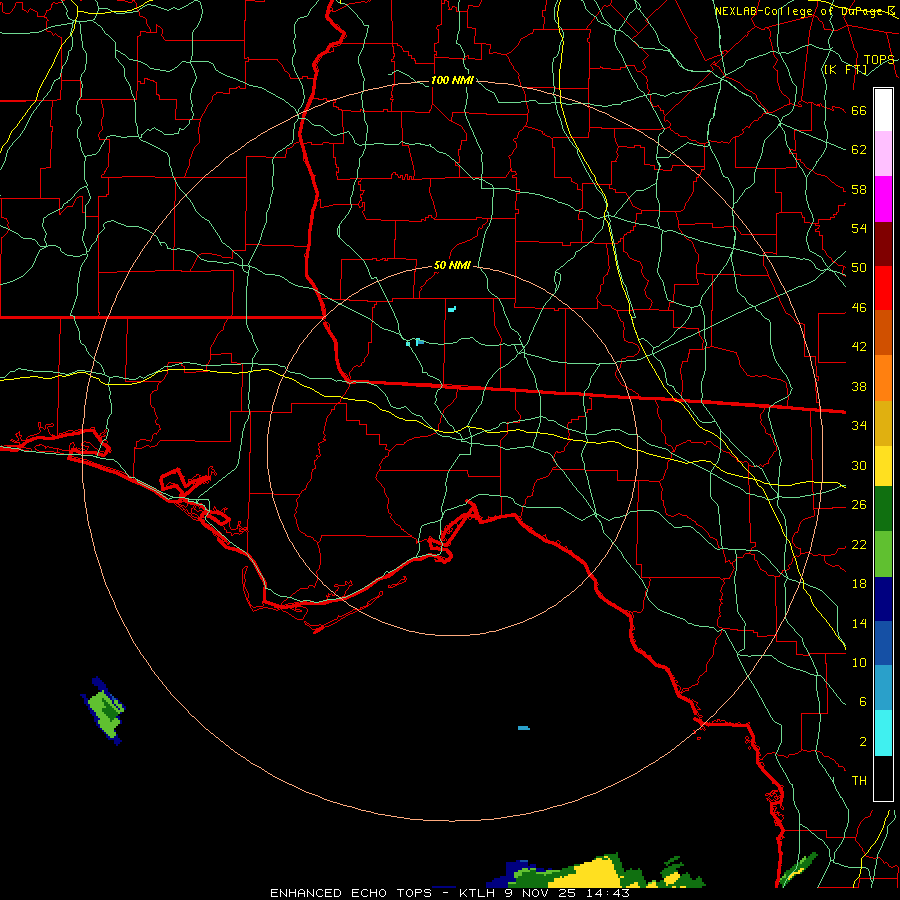Viewport: 900px width, 900px height.
Task: Click the "38" legend value
Action: [x=859, y=386]
